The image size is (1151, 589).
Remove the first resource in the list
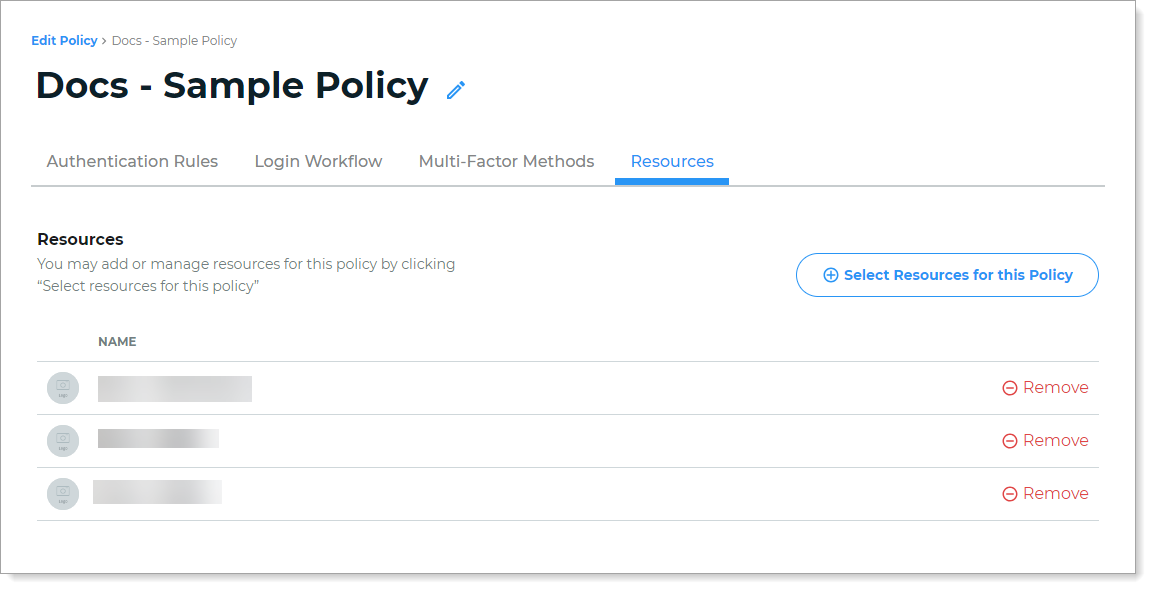tap(1045, 388)
